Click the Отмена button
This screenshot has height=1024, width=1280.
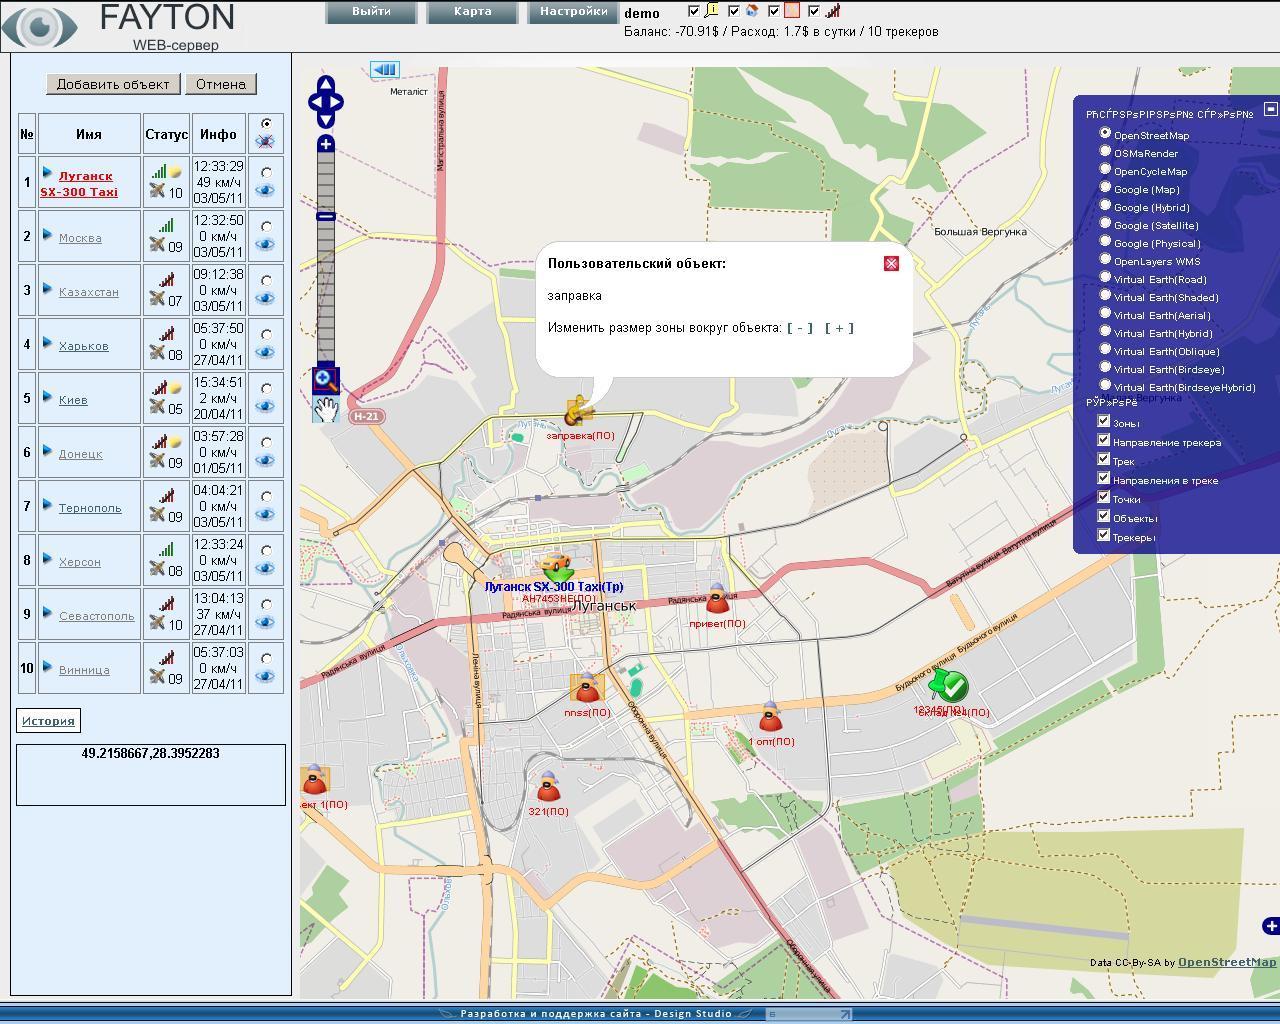click(221, 84)
